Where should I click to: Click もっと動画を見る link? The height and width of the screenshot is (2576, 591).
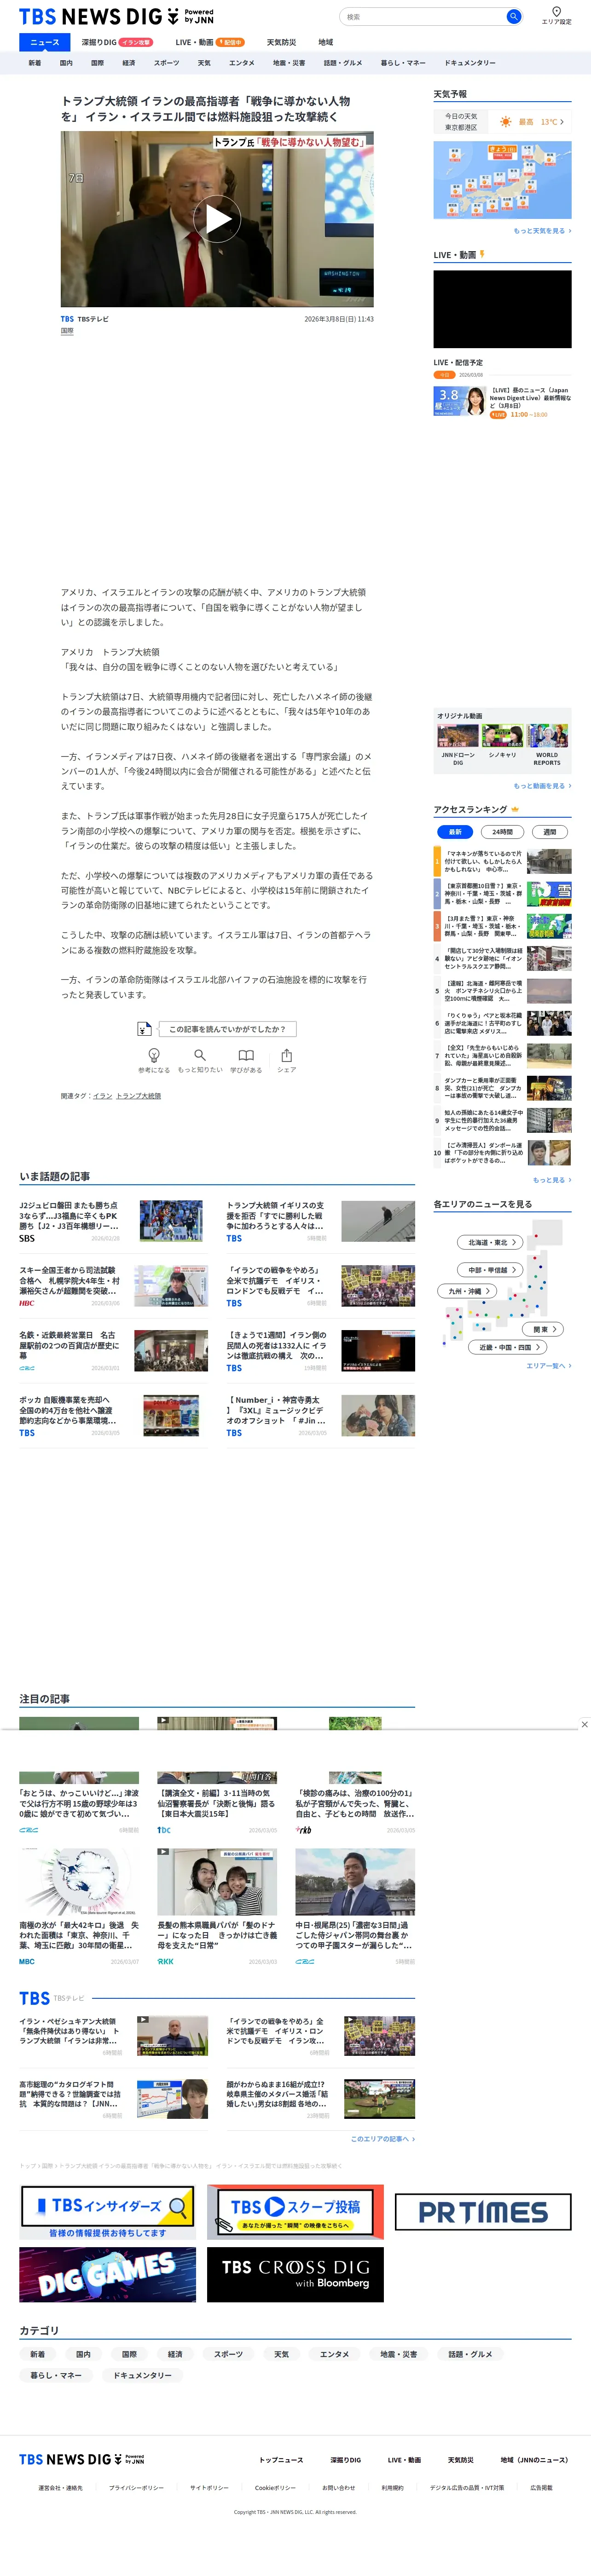click(x=542, y=786)
